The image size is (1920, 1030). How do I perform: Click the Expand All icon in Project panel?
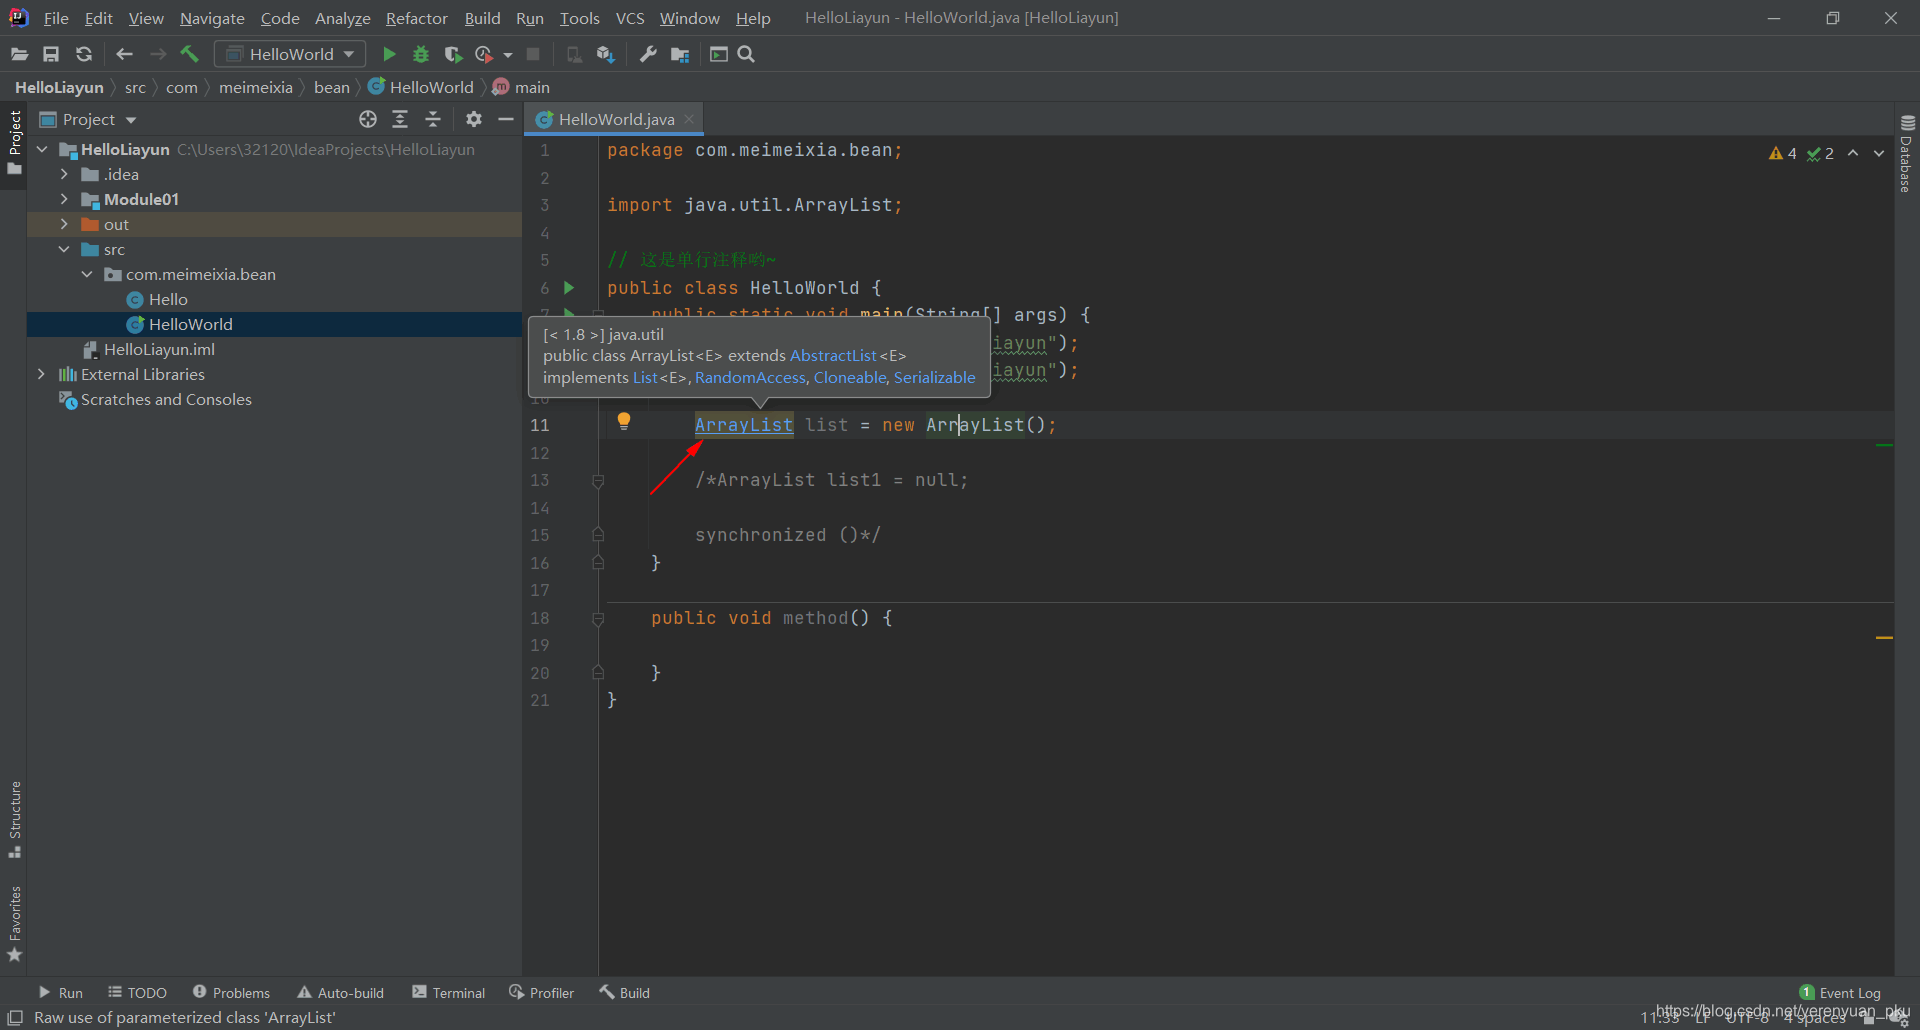400,119
